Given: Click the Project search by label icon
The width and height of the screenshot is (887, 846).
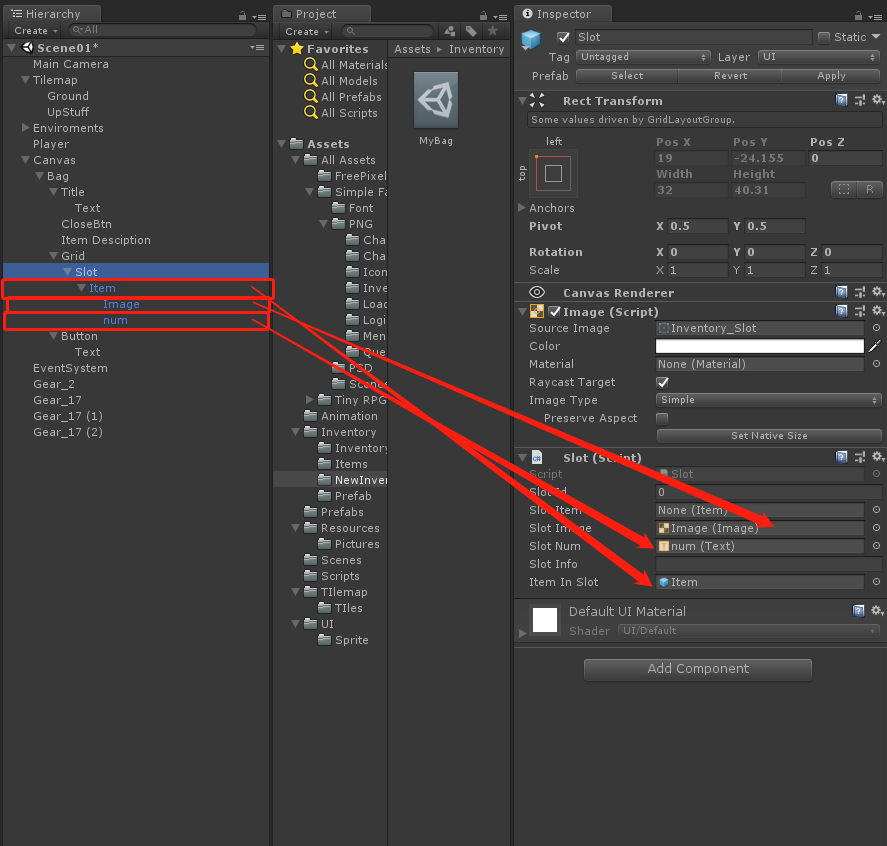Looking at the screenshot, I should point(471,31).
